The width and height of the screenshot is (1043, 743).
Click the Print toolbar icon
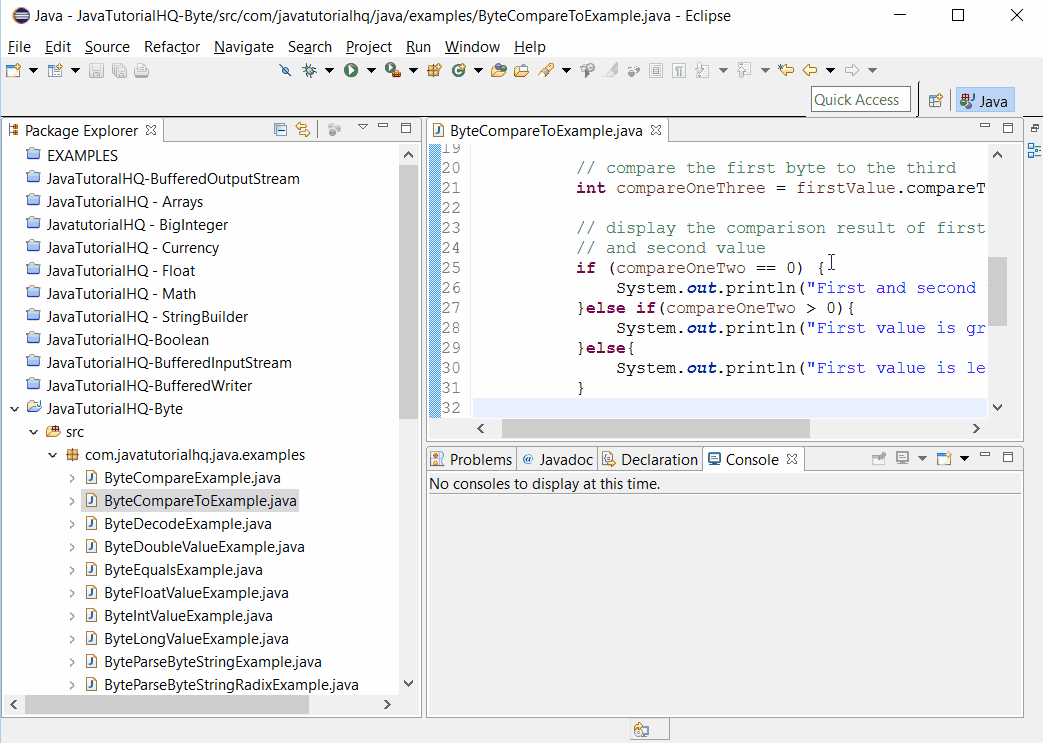pyautogui.click(x=141, y=70)
